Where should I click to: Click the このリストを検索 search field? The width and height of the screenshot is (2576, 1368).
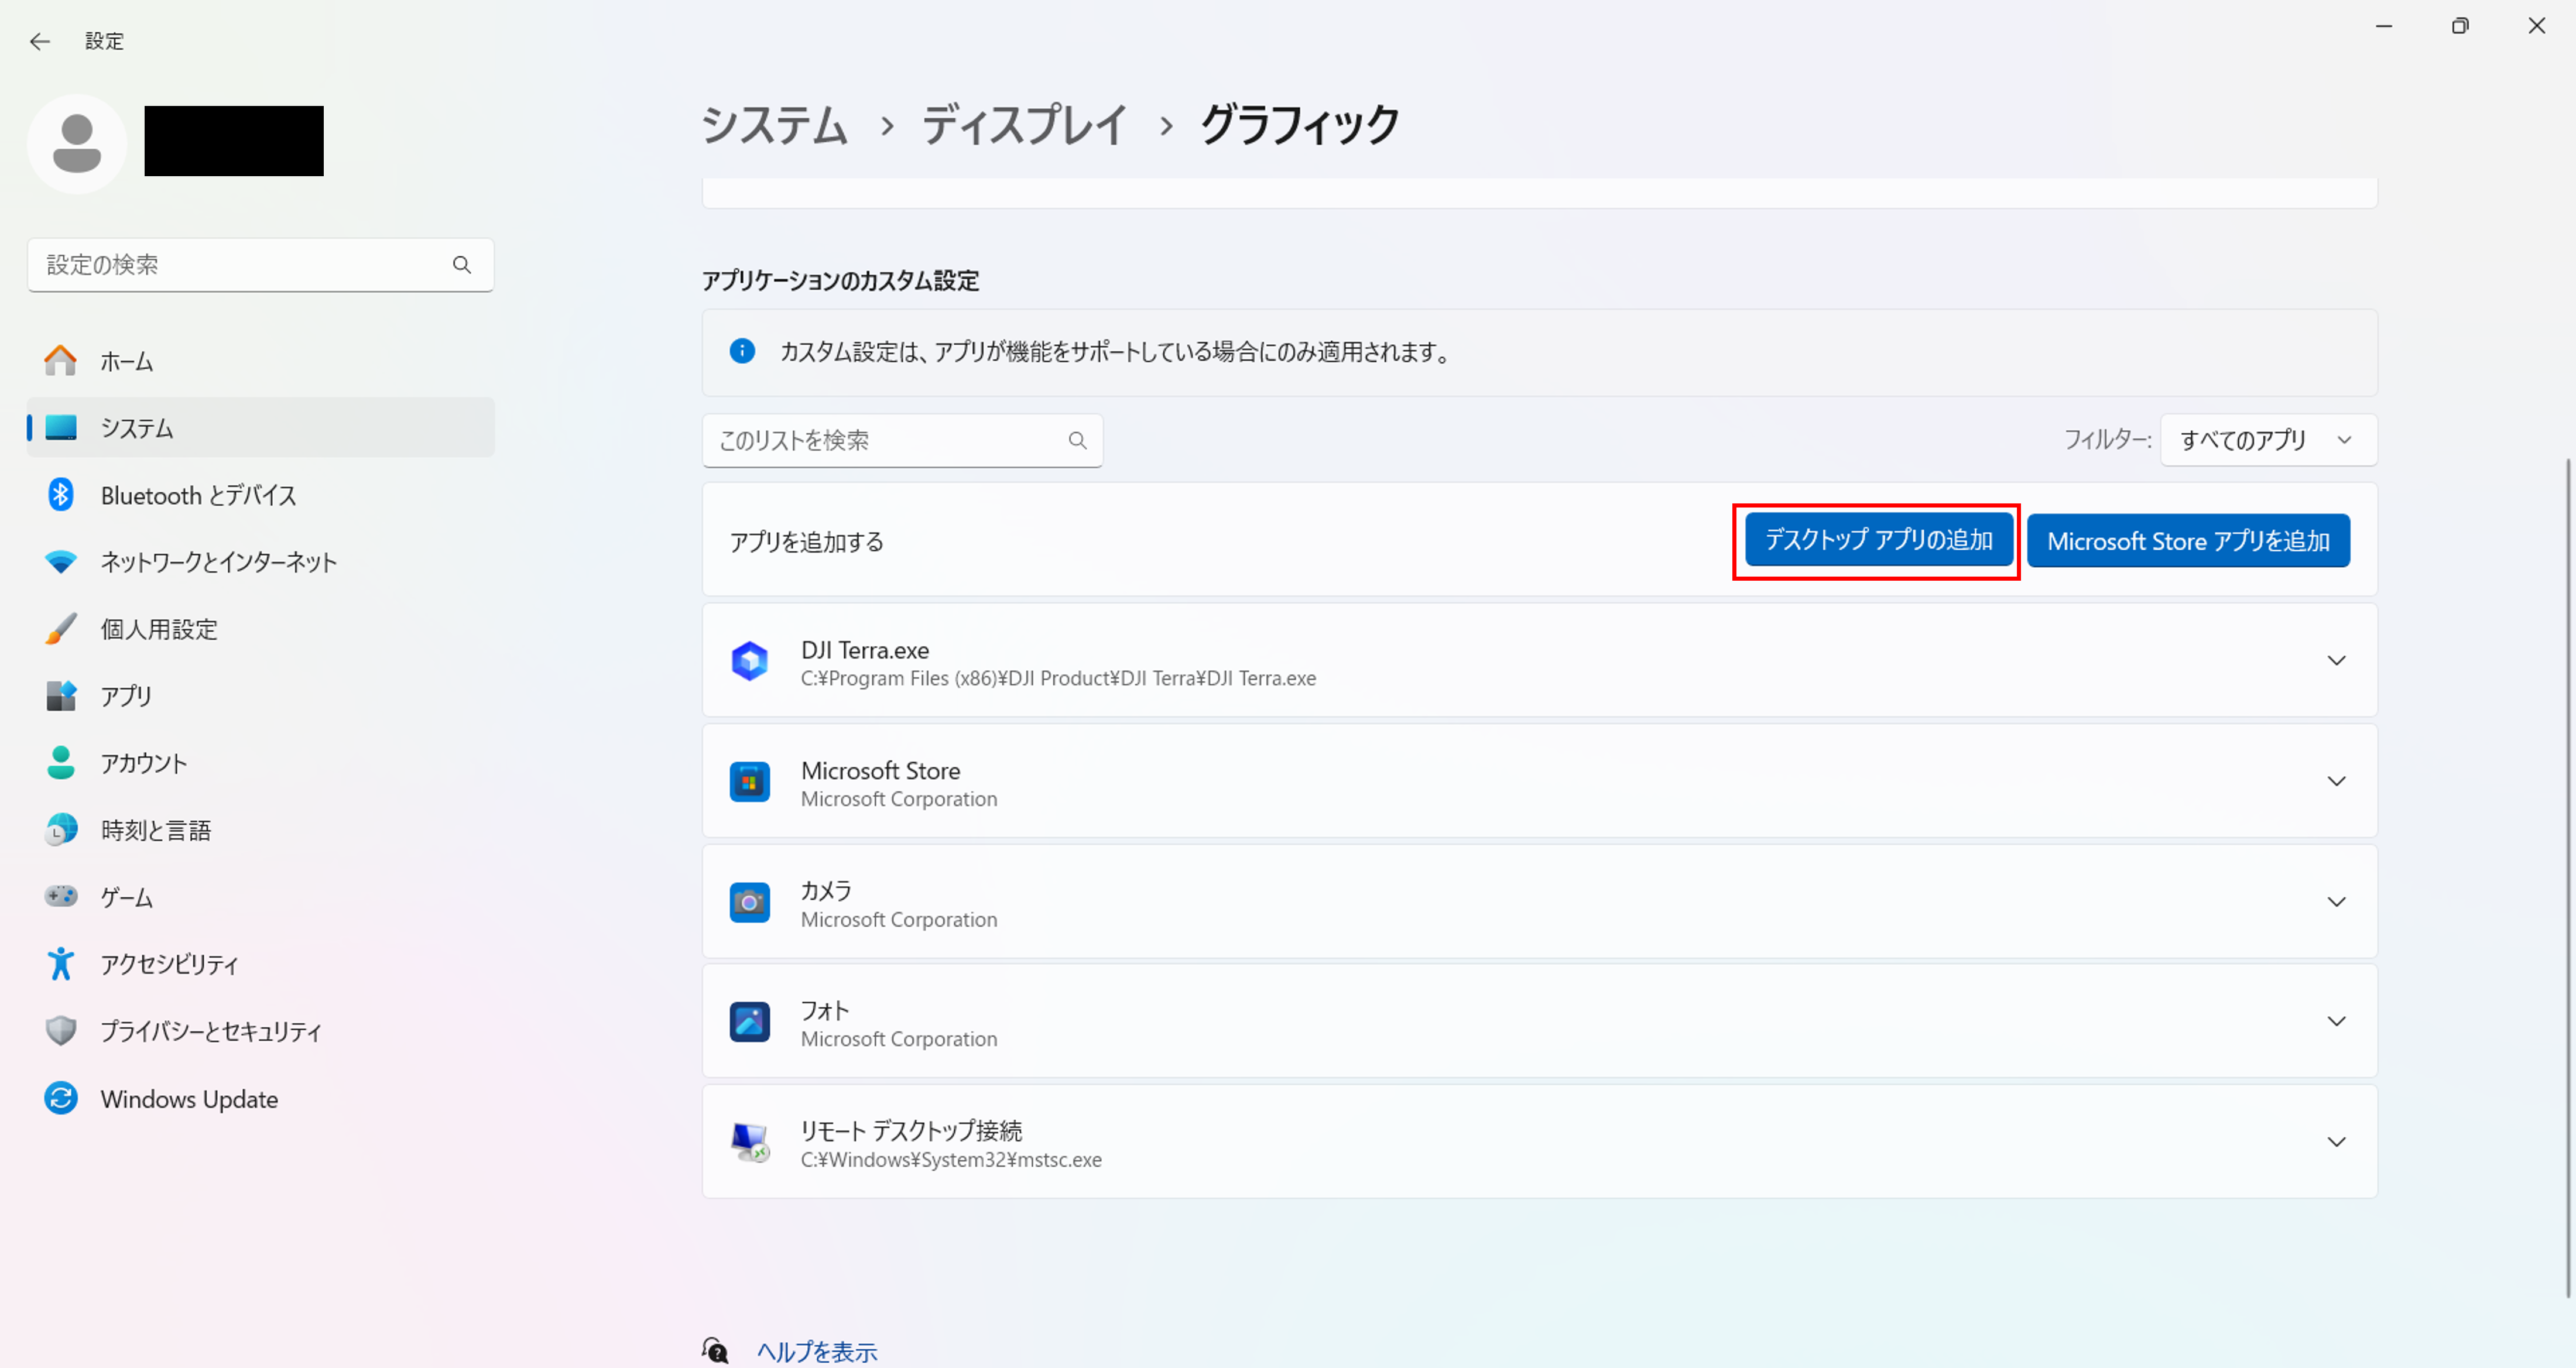(x=902, y=440)
